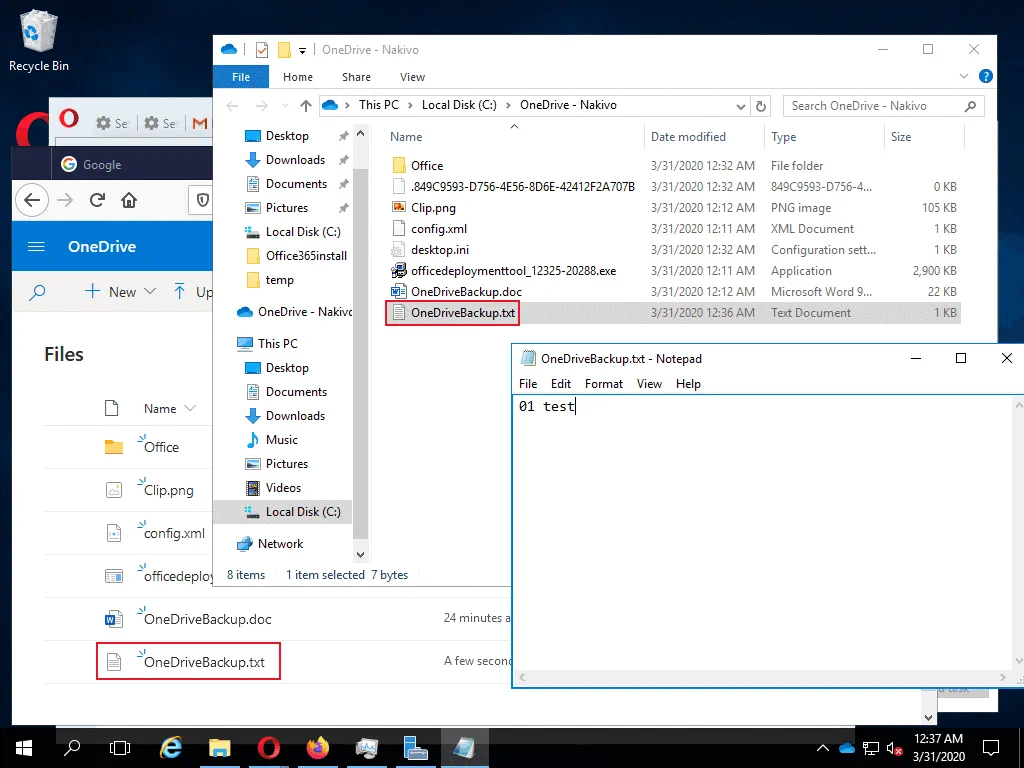Open the Windows Start menu
1024x768 pixels.
point(23,747)
